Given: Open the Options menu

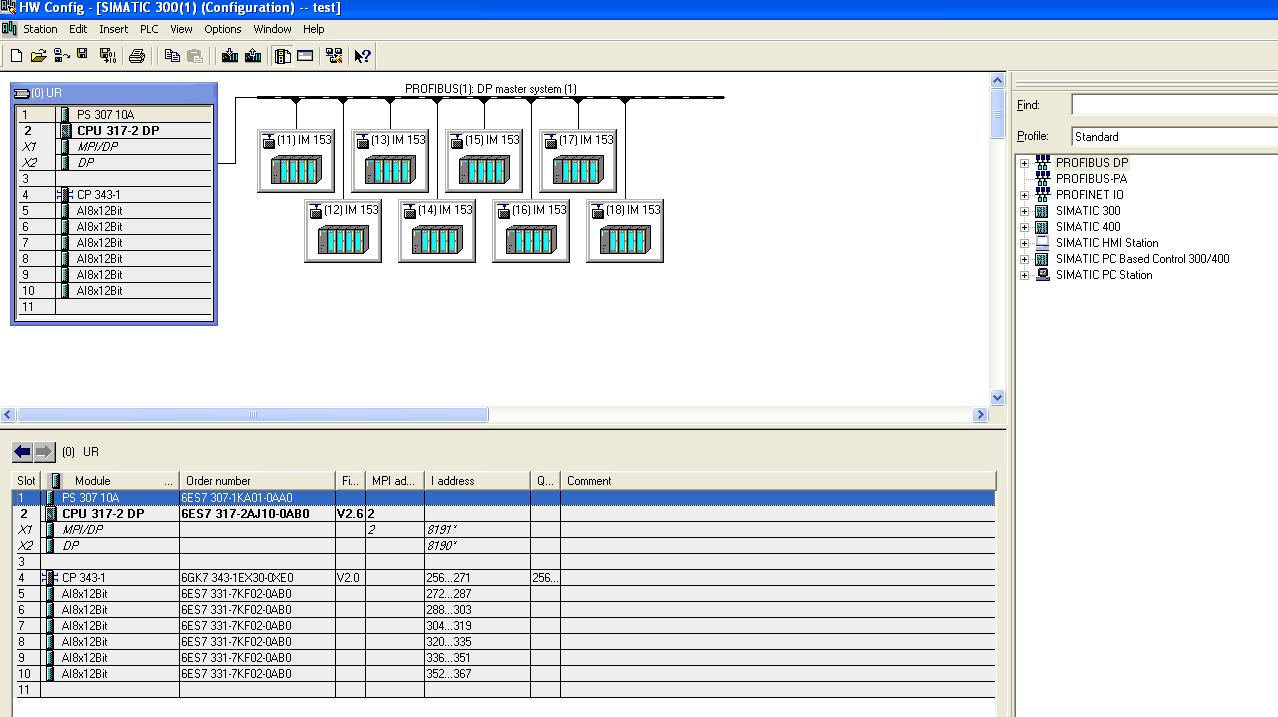Looking at the screenshot, I should coord(223,29).
